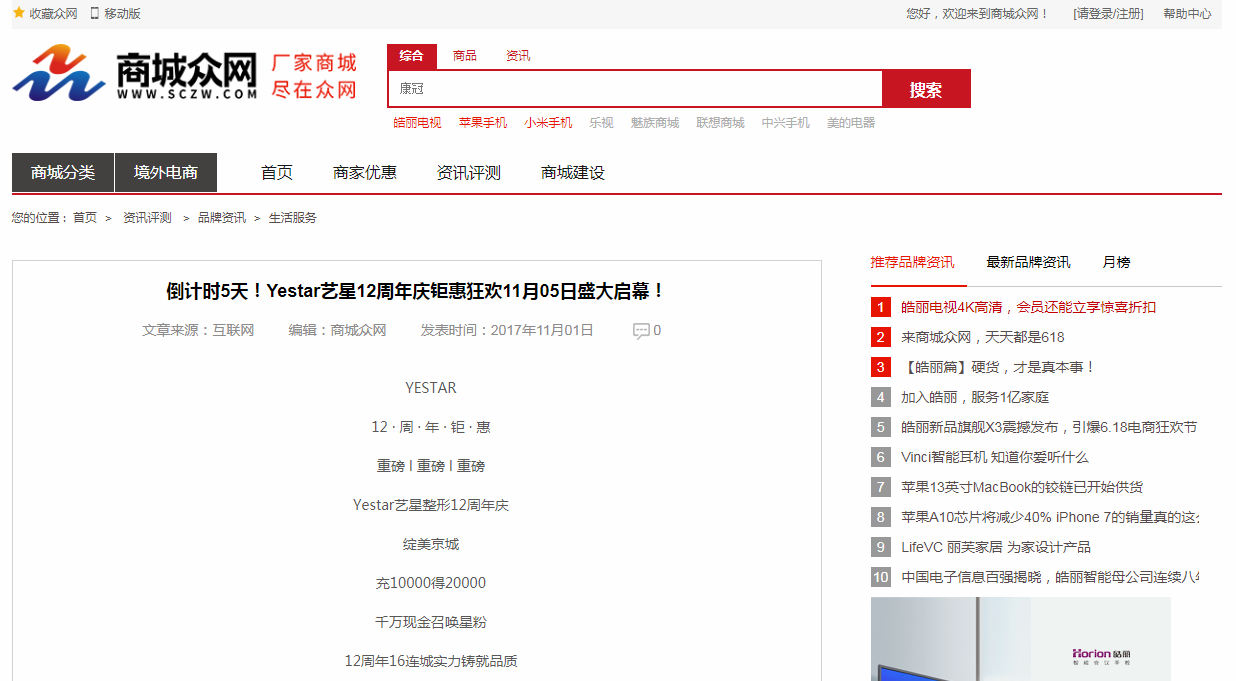Open article 皓丽电视4K高清，会员还能立享惊喜折扣

(x=1028, y=307)
